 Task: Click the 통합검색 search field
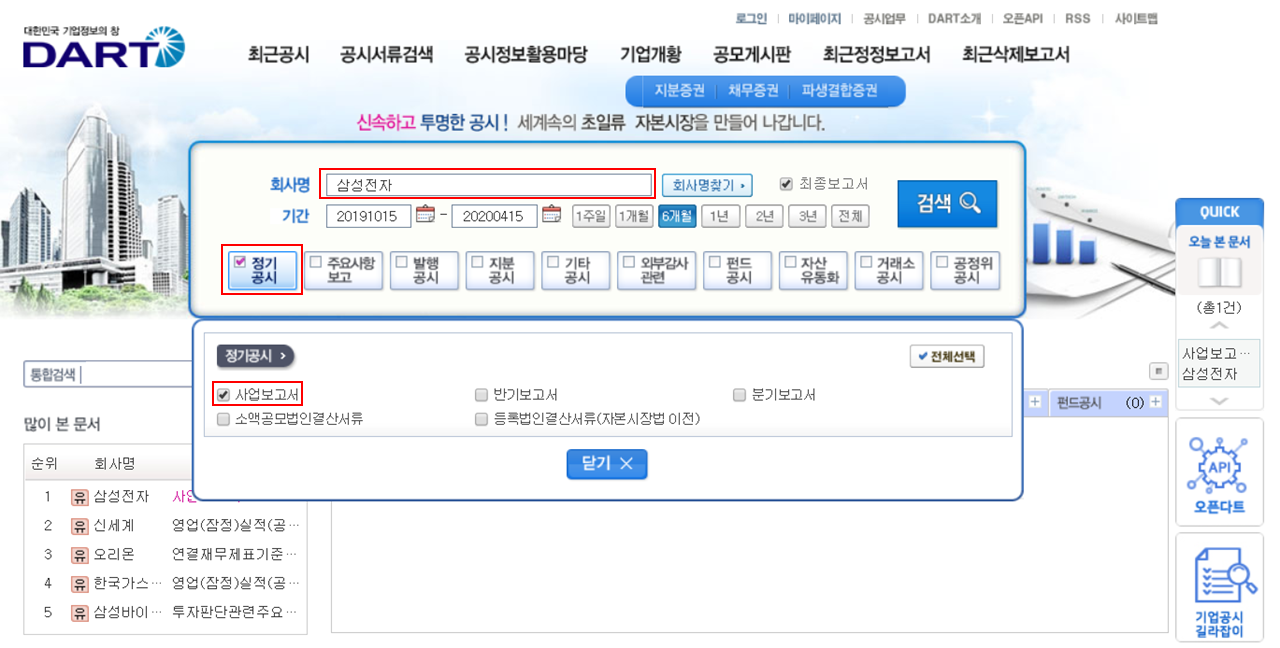(108, 375)
